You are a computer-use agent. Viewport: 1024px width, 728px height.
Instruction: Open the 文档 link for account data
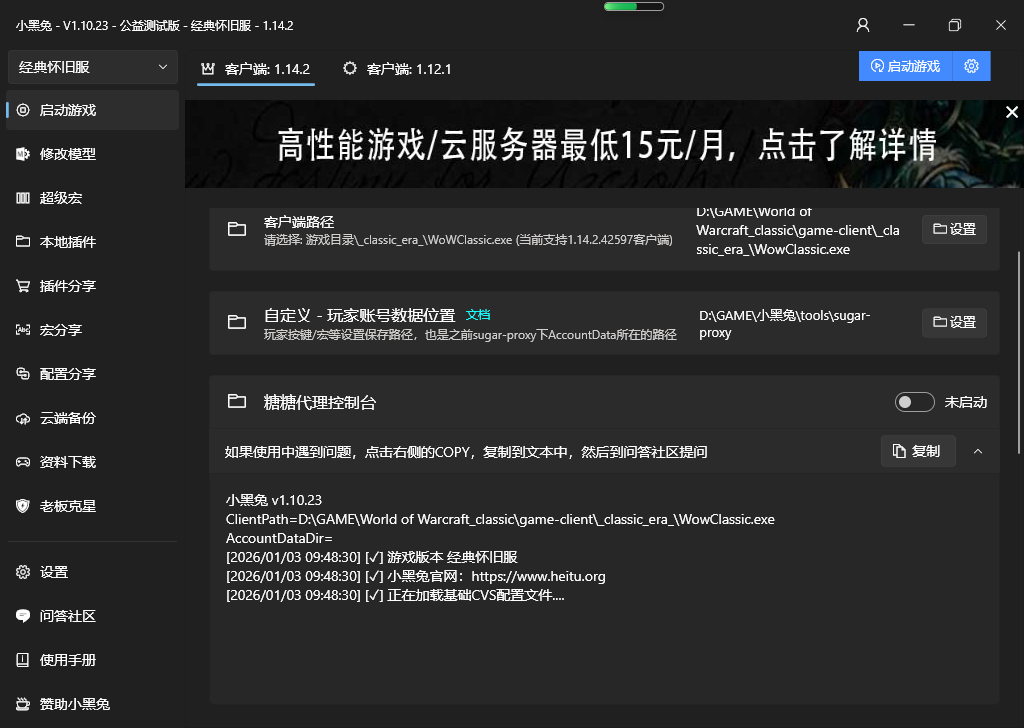coord(478,314)
